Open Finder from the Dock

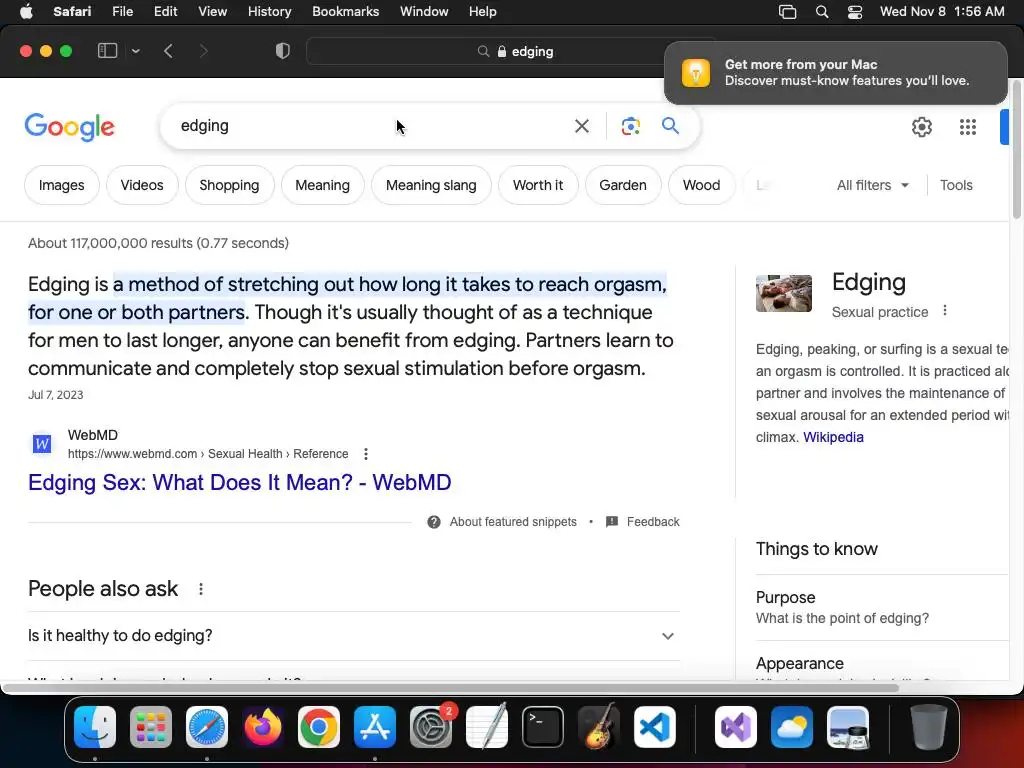pos(95,727)
